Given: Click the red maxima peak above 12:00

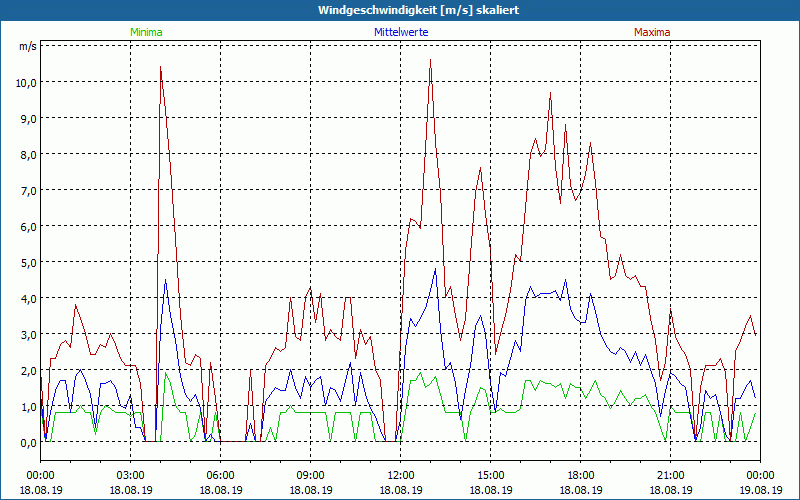Looking at the screenshot, I should click(431, 60).
